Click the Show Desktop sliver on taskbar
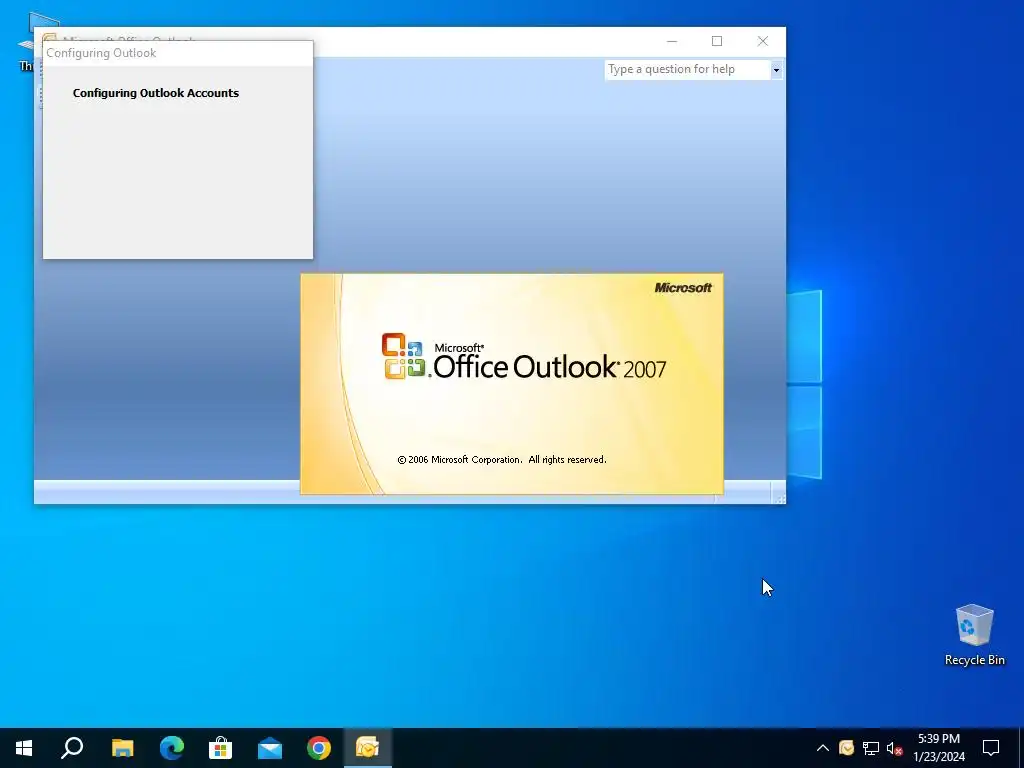 click(1021, 748)
